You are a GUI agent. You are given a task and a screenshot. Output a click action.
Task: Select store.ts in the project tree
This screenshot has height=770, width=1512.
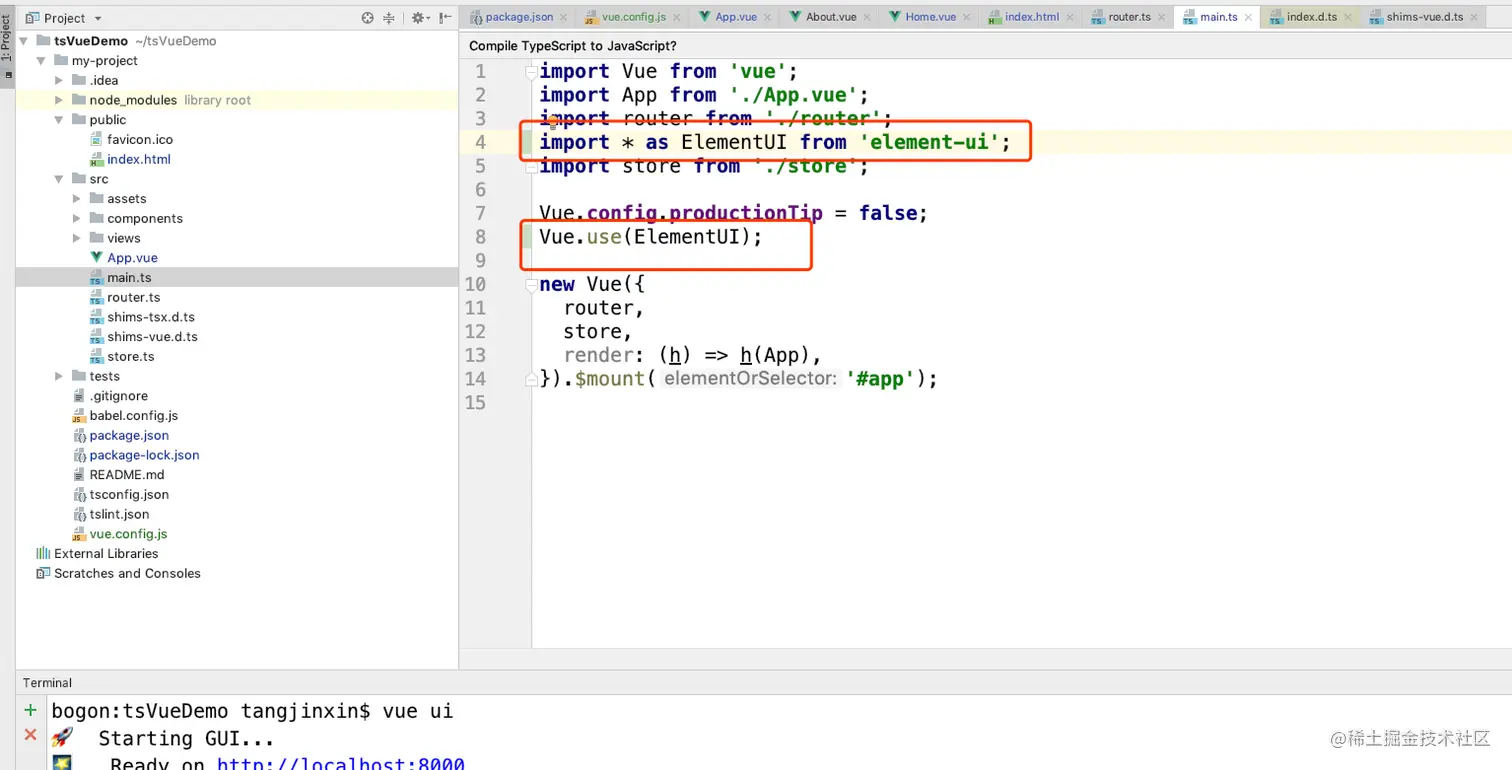click(131, 356)
